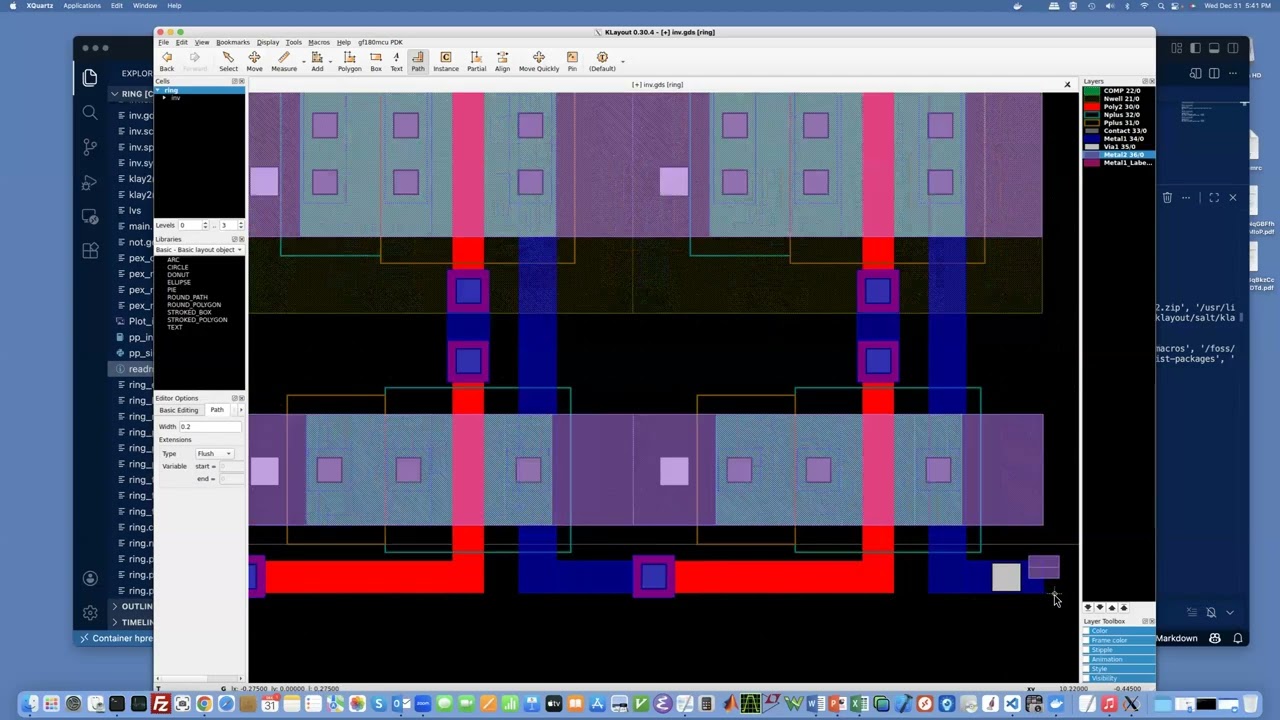Activate the Text tool
This screenshot has height=720, width=1280.
point(396,61)
